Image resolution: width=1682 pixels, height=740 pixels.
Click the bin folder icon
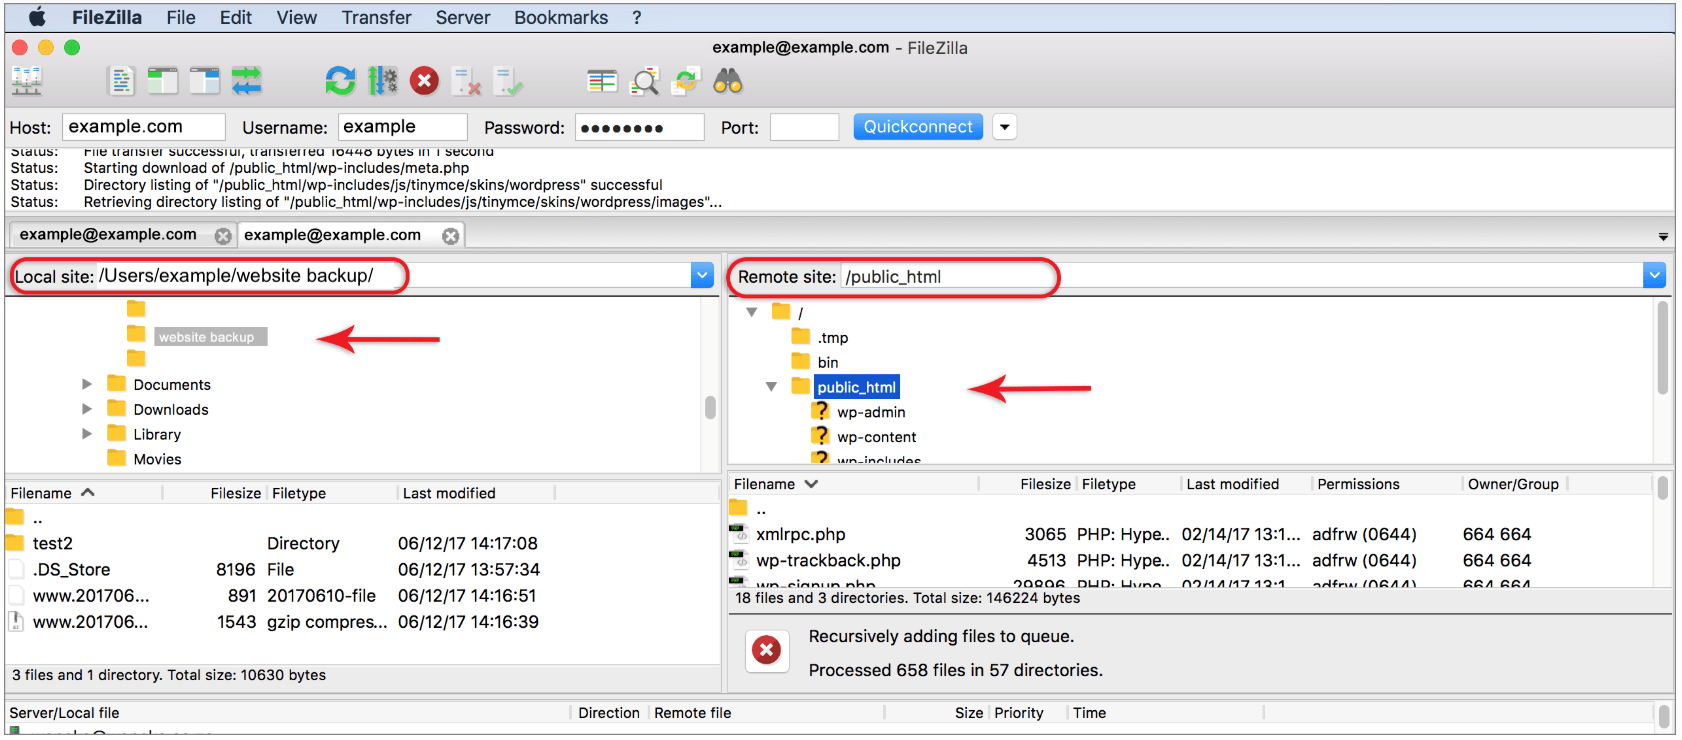pos(801,362)
